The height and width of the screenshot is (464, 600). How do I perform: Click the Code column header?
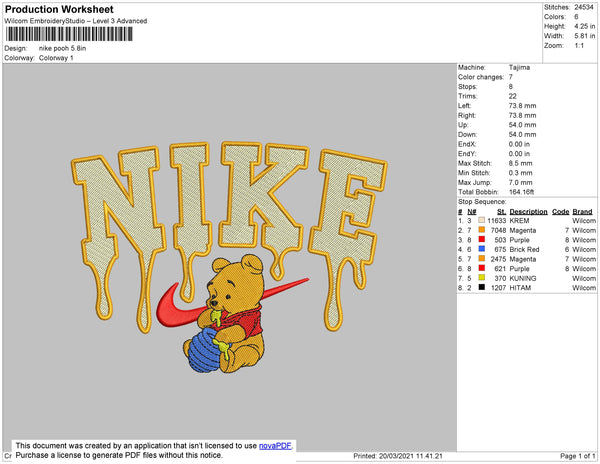(x=560, y=211)
